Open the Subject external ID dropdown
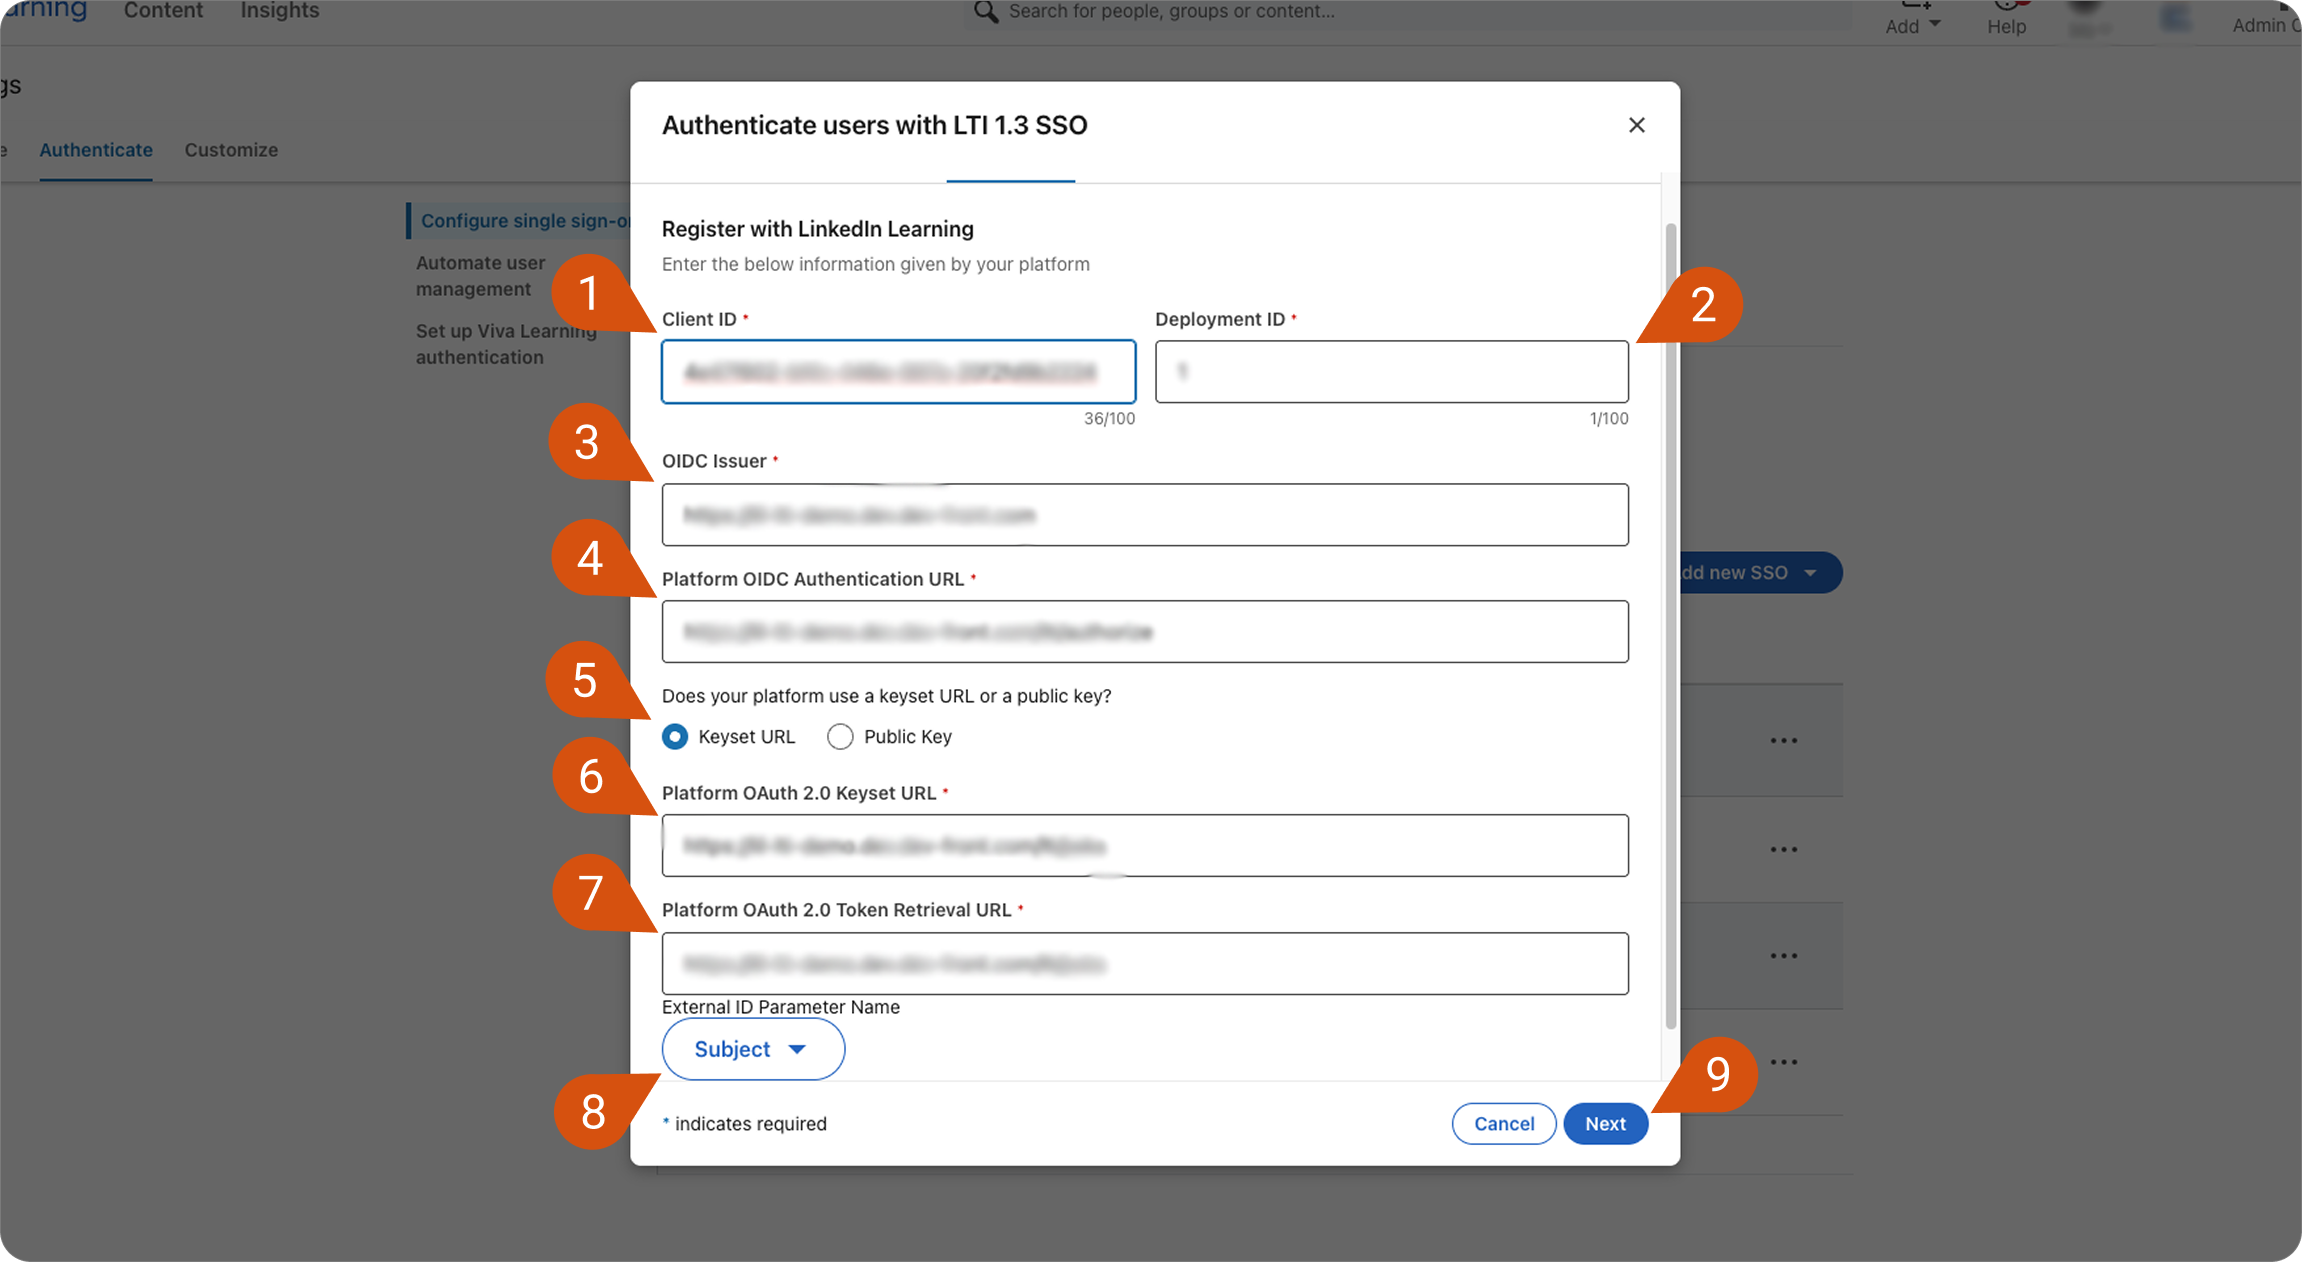 pyautogui.click(x=753, y=1049)
